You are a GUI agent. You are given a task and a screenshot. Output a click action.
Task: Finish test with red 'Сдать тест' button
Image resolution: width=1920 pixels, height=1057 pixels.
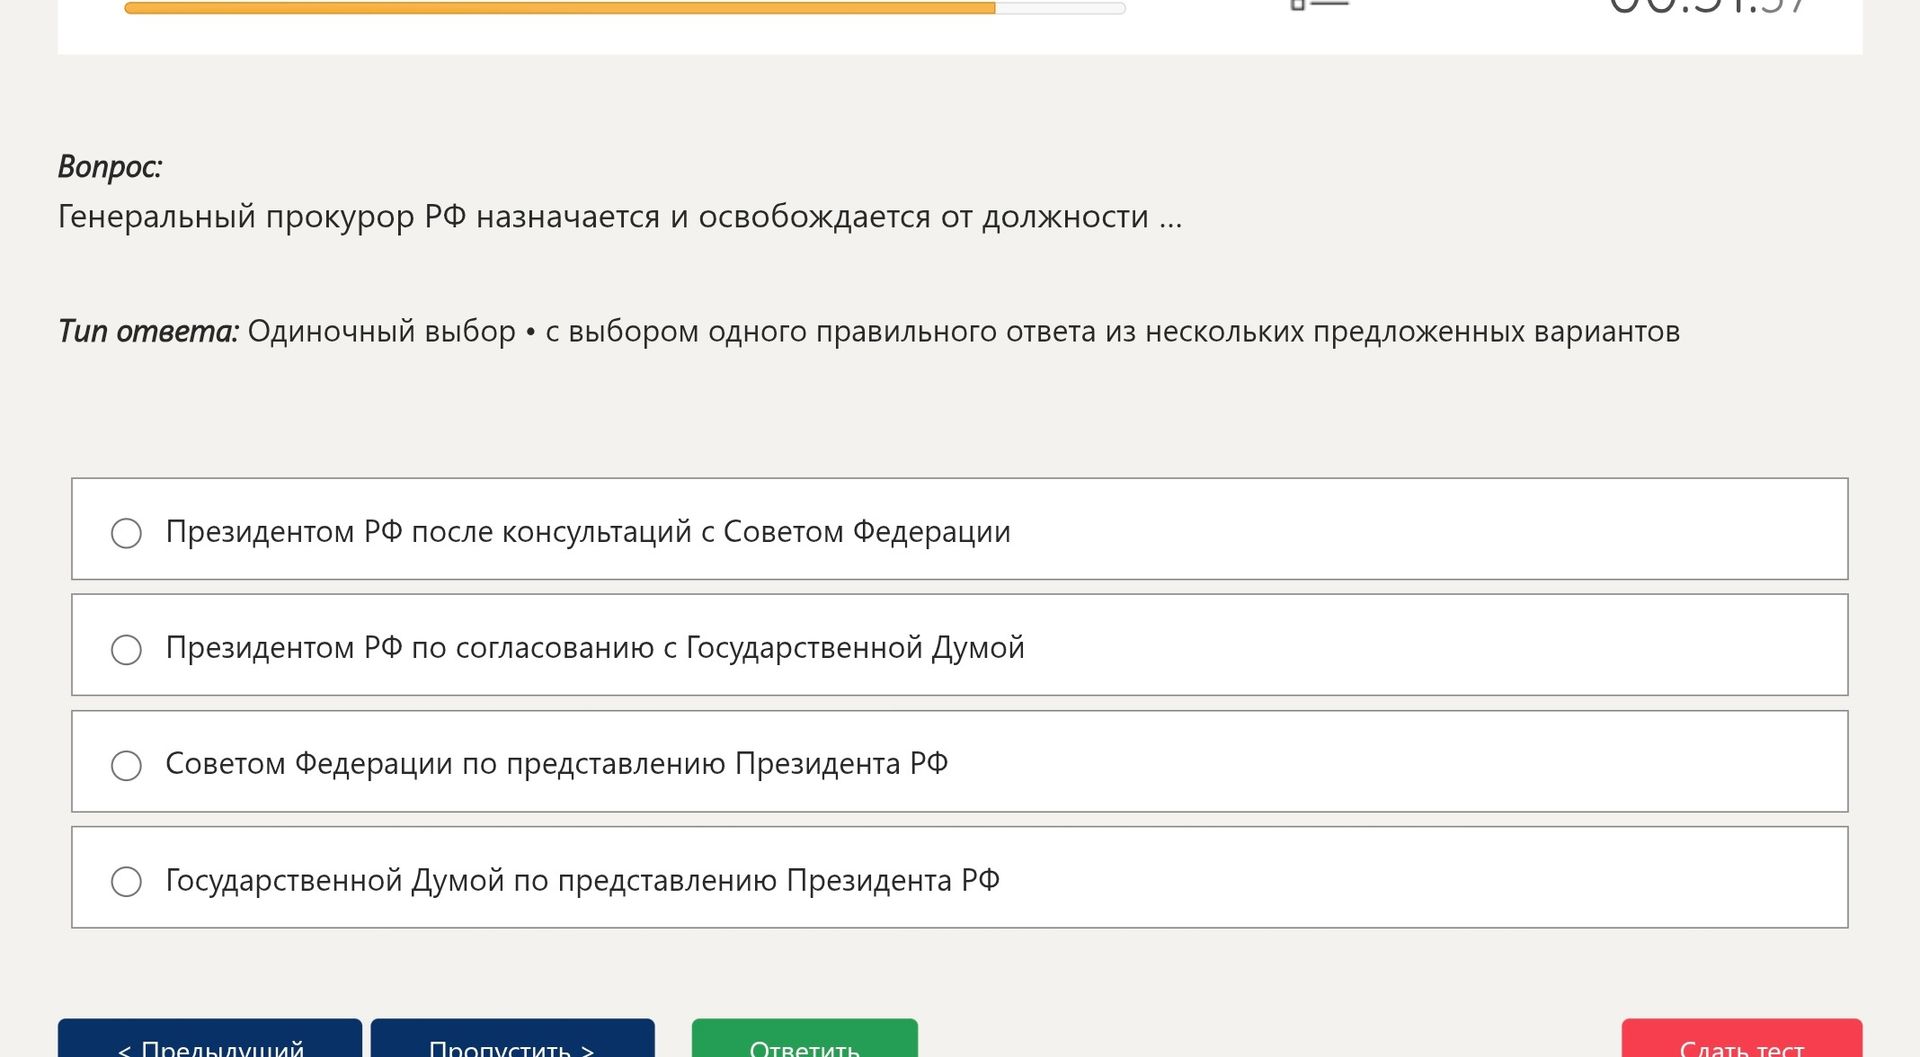[x=1742, y=1038]
